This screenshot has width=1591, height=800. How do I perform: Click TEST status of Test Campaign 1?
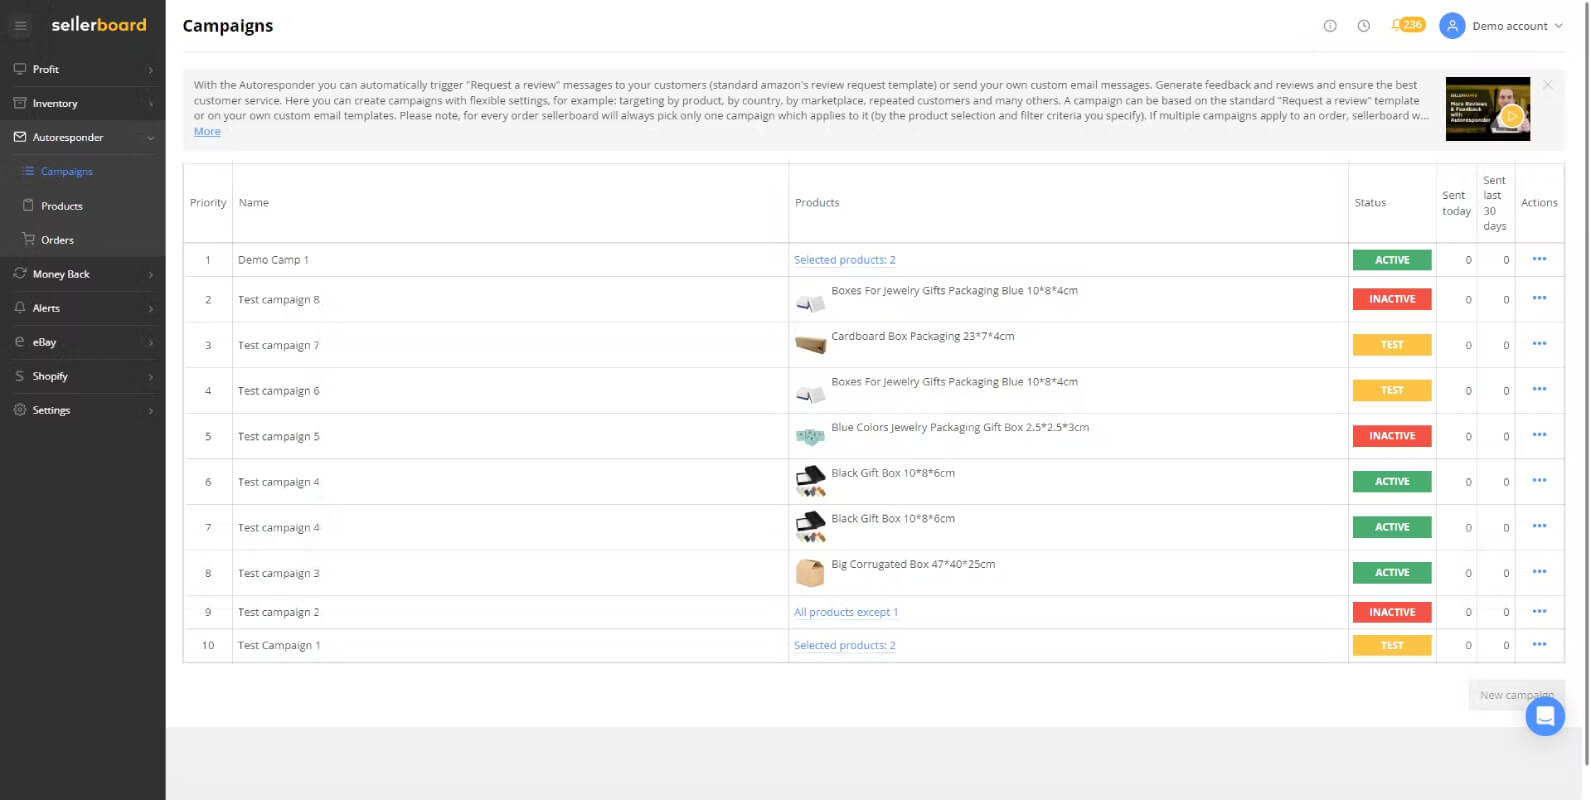tap(1392, 645)
